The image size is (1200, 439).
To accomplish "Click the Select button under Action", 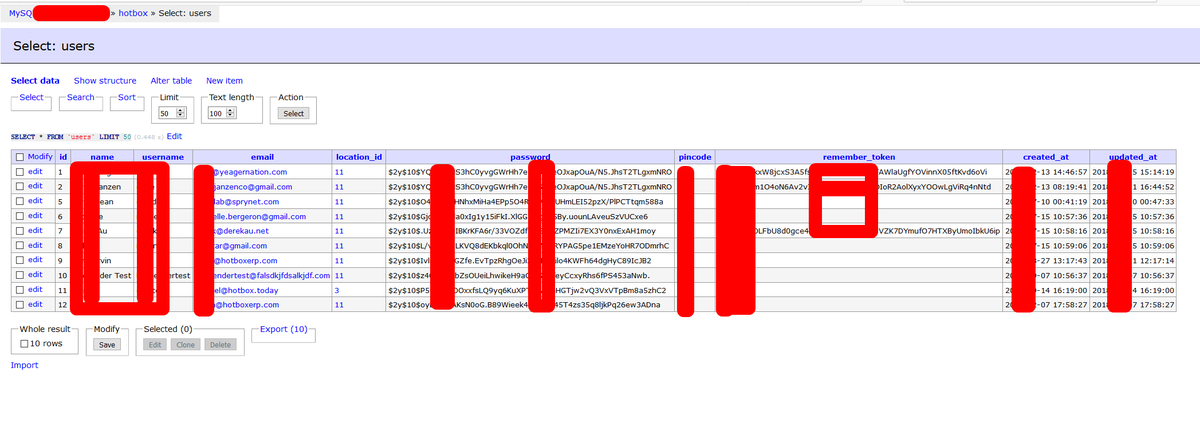I will [294, 114].
